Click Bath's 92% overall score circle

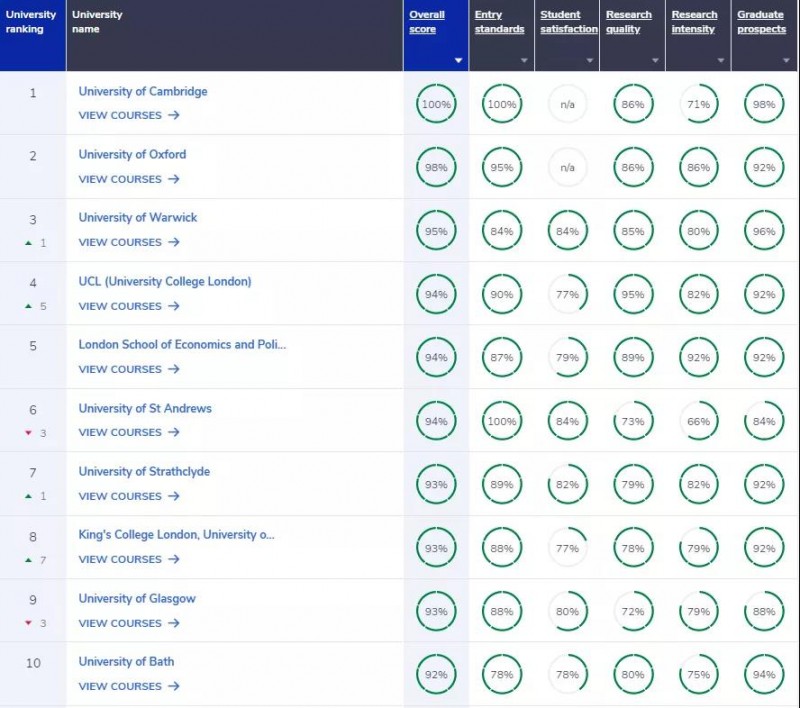click(436, 675)
